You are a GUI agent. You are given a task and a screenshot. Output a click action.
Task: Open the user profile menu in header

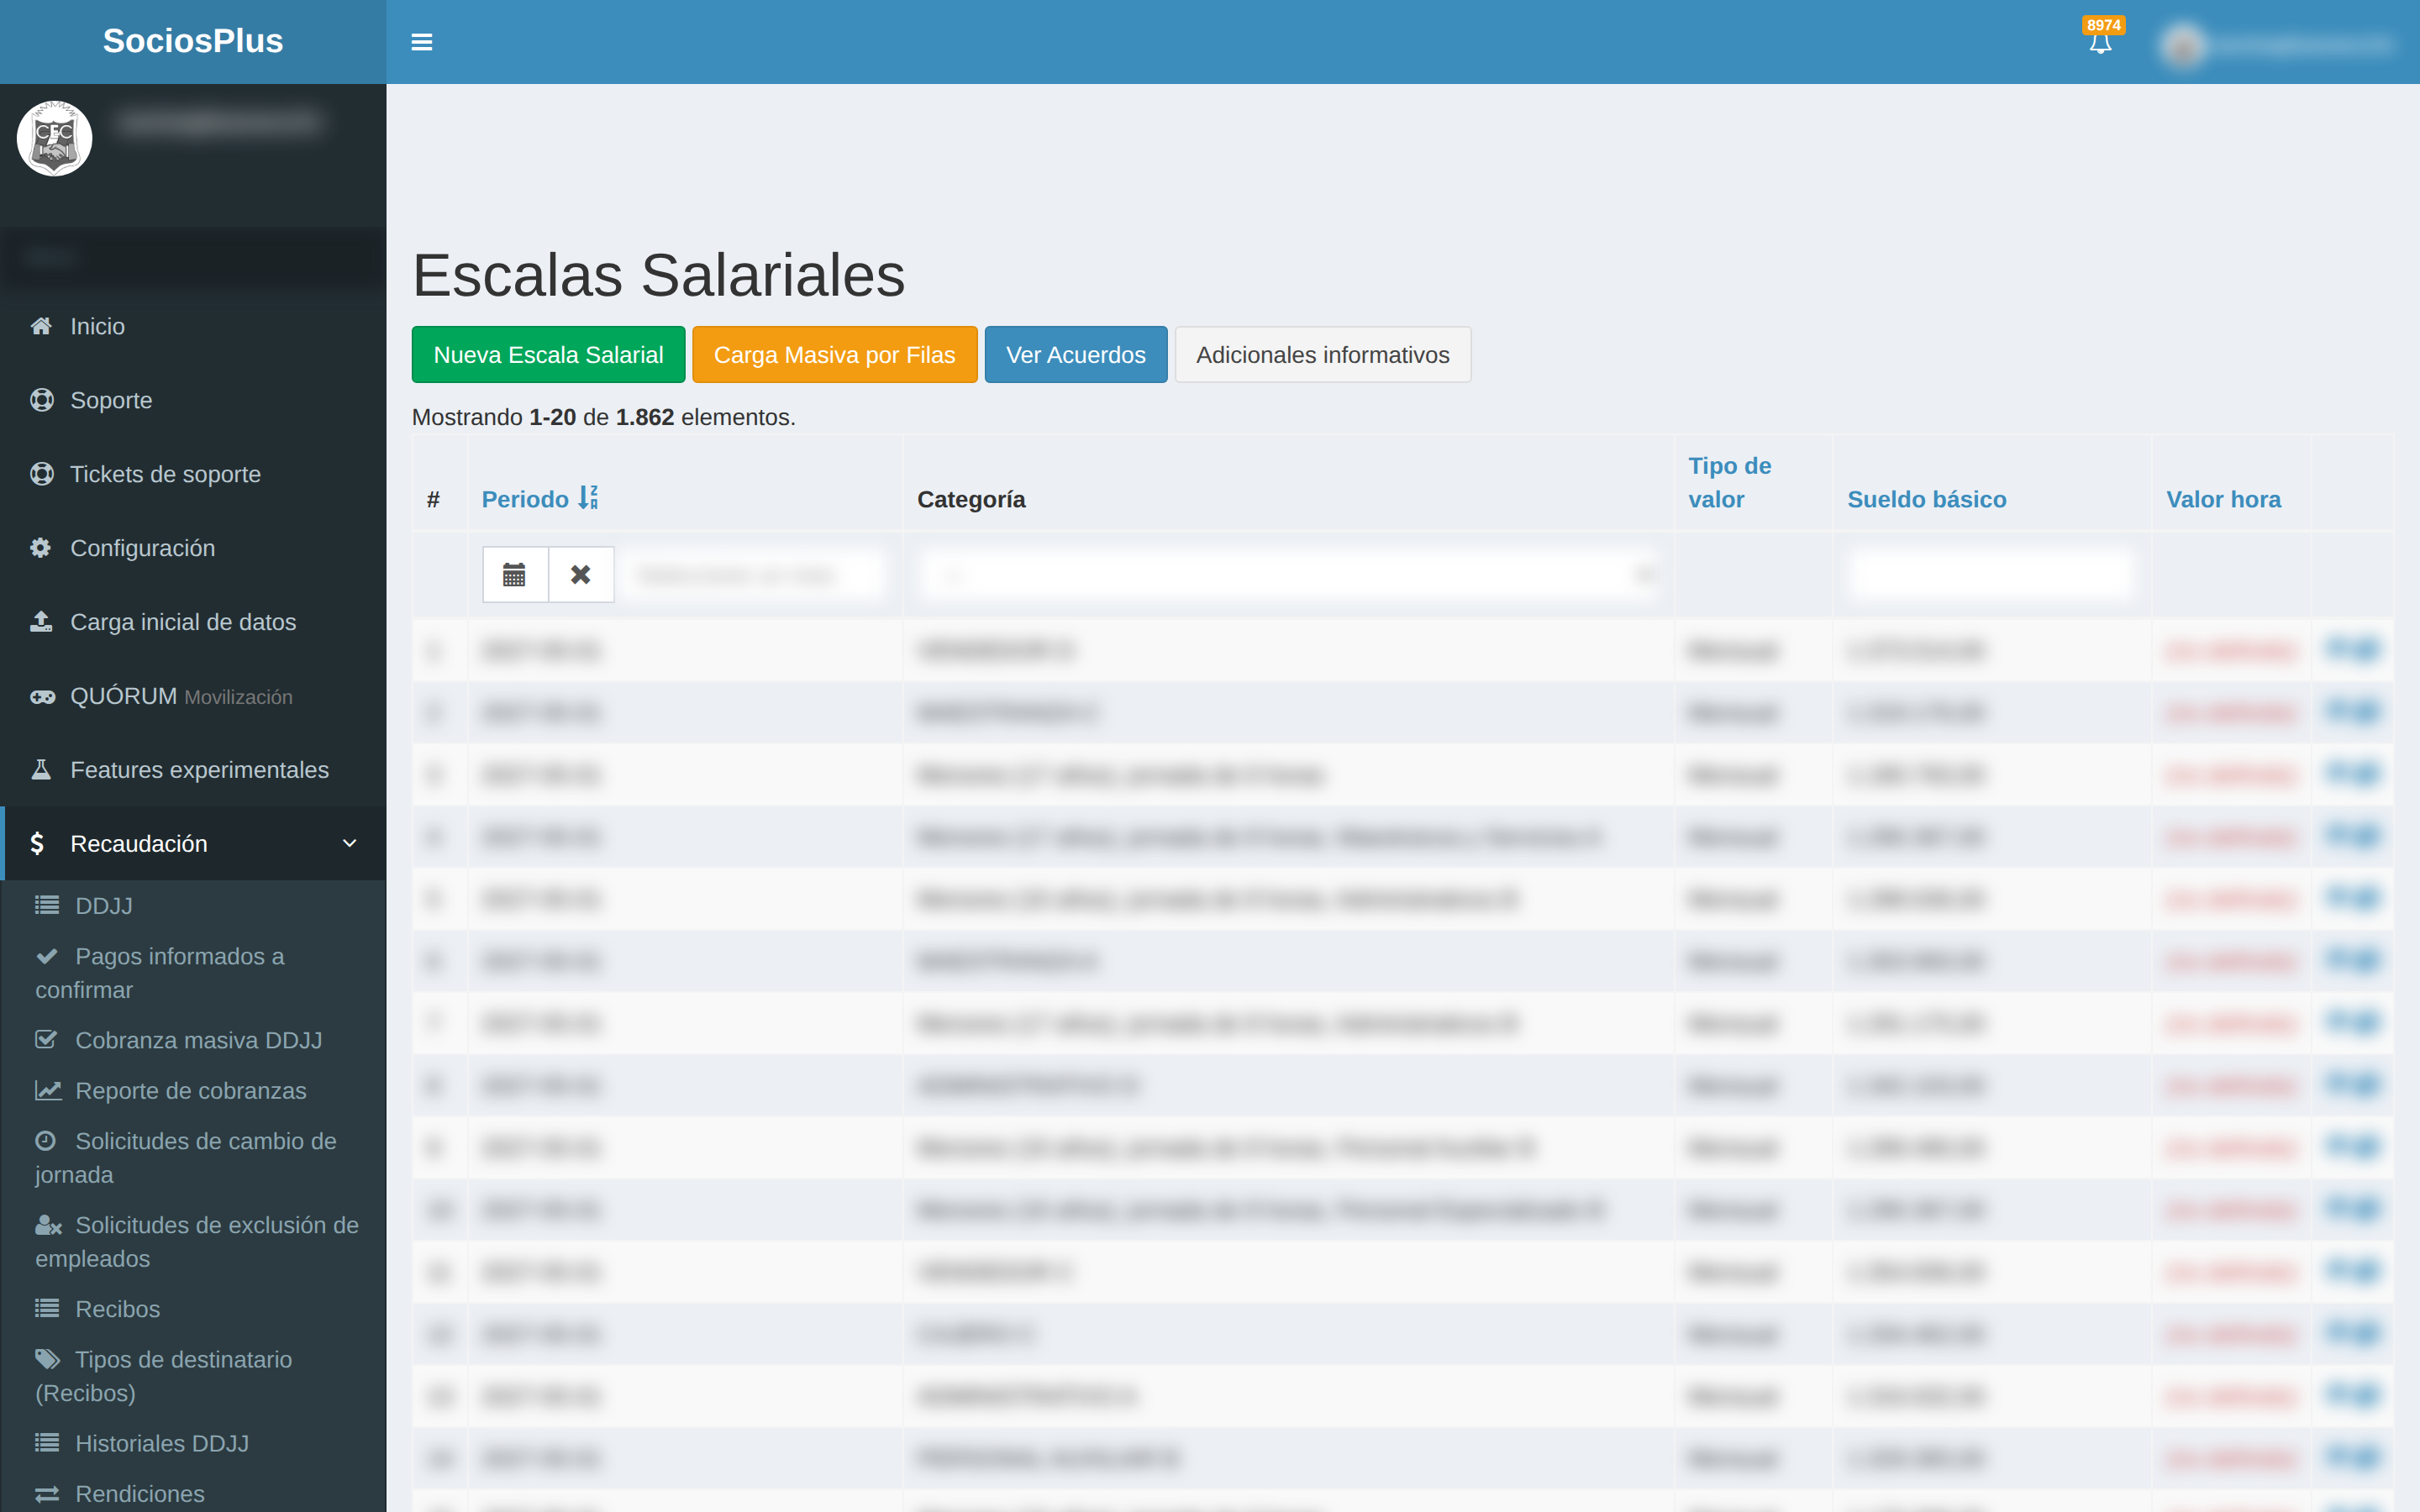pyautogui.click(x=2278, y=44)
